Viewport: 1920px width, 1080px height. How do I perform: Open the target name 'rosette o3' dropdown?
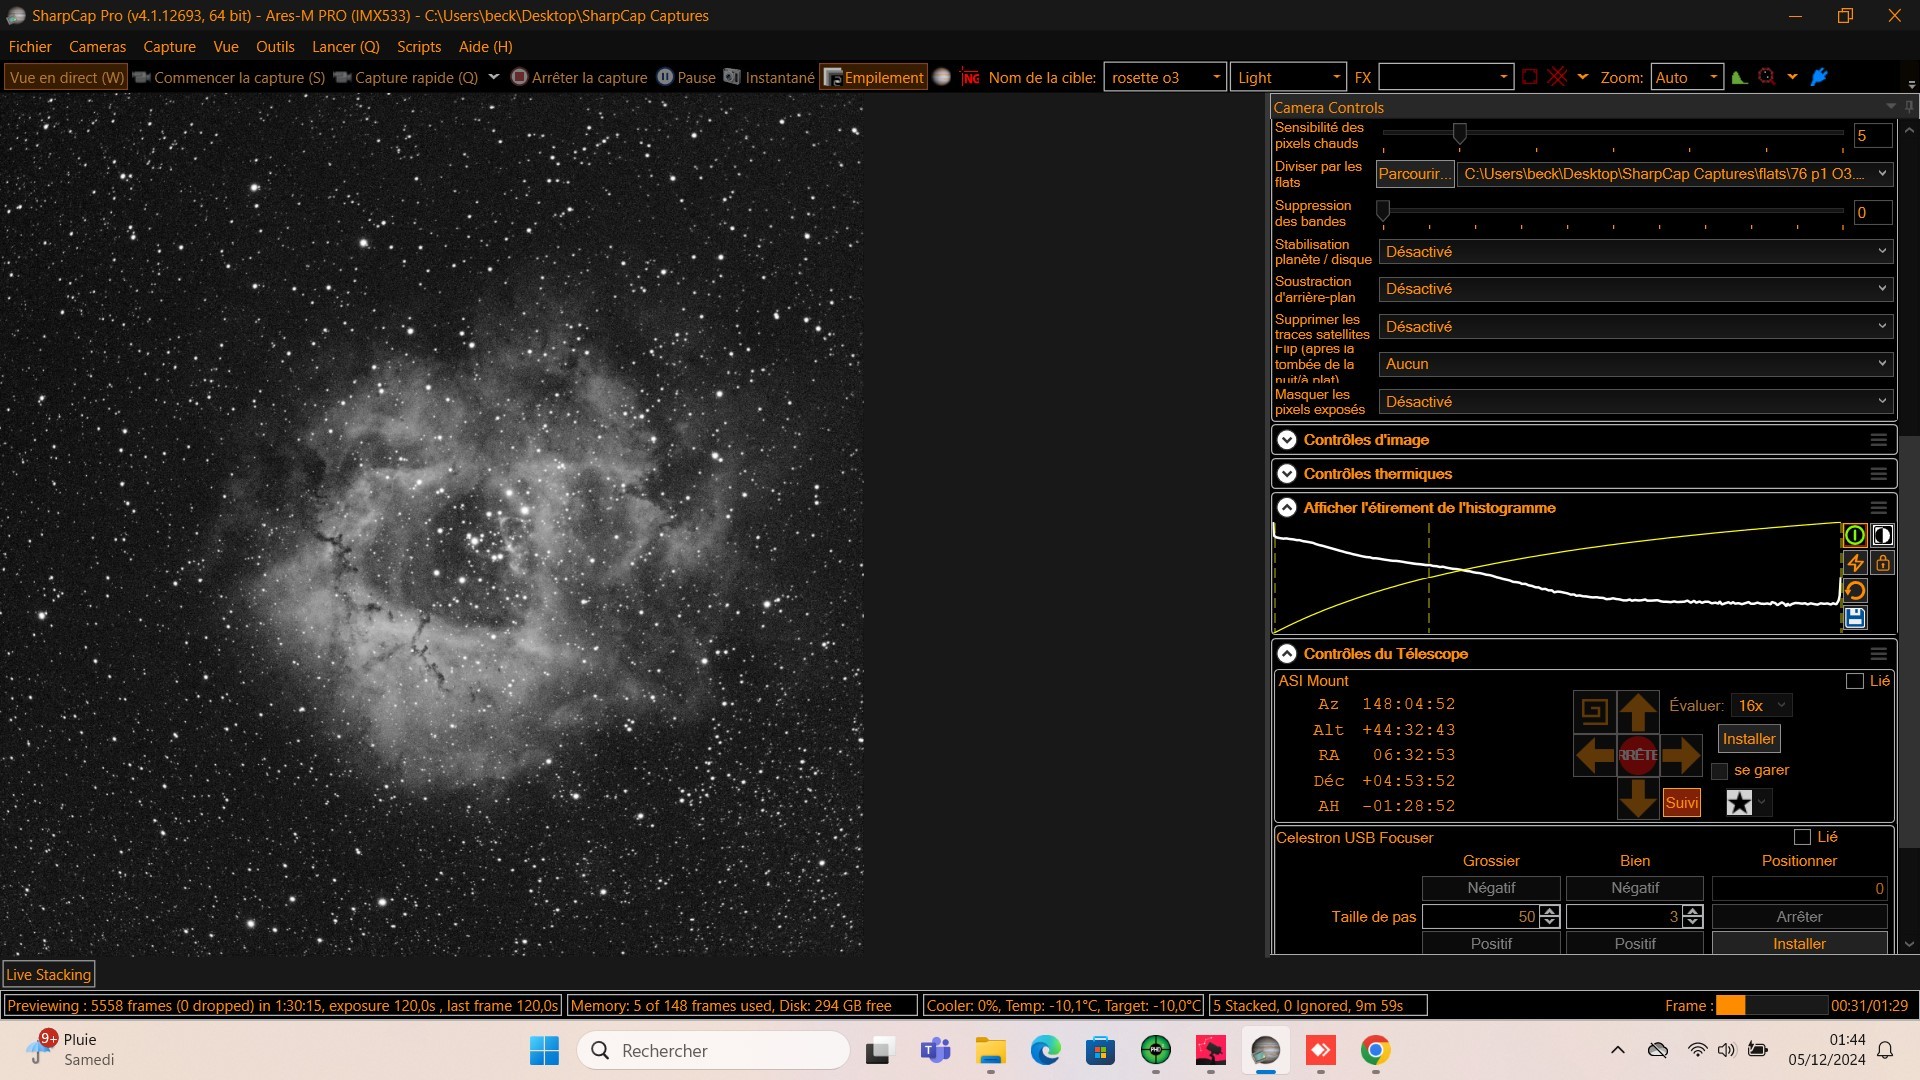coord(1165,77)
